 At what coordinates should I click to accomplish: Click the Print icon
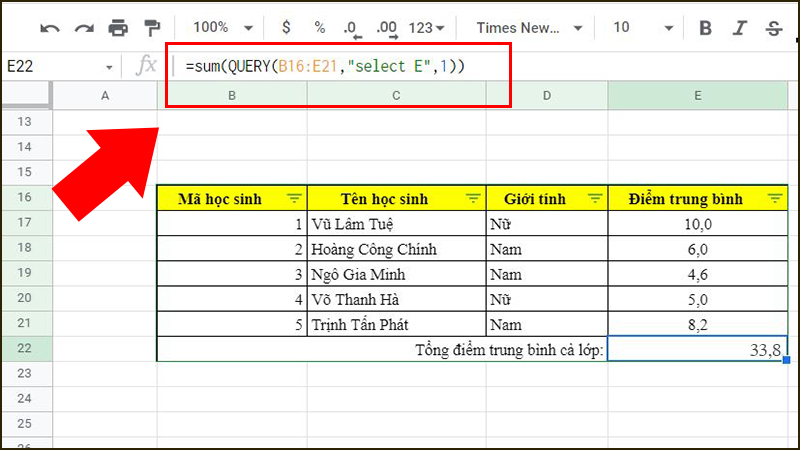click(x=118, y=28)
